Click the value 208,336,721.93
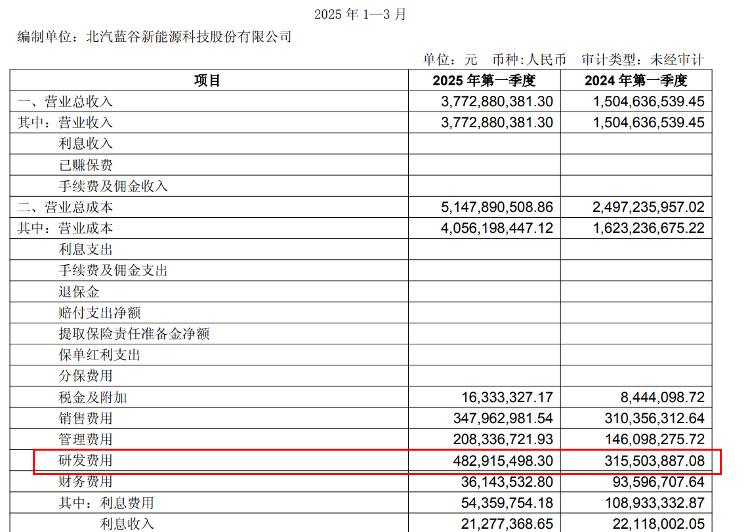The image size is (750, 532). [x=503, y=439]
